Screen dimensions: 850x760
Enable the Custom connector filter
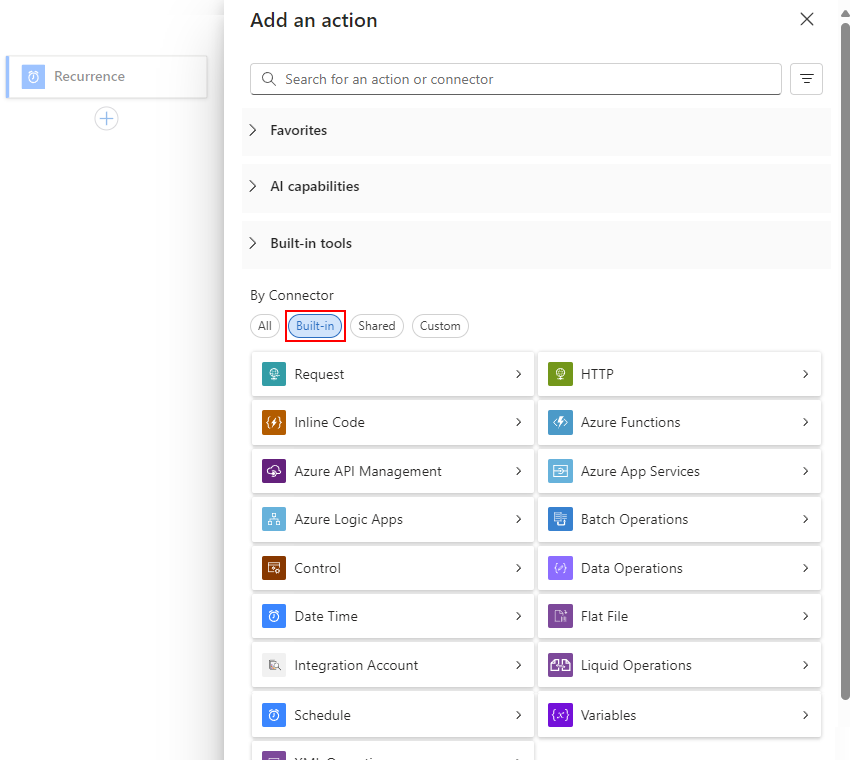pyautogui.click(x=440, y=326)
